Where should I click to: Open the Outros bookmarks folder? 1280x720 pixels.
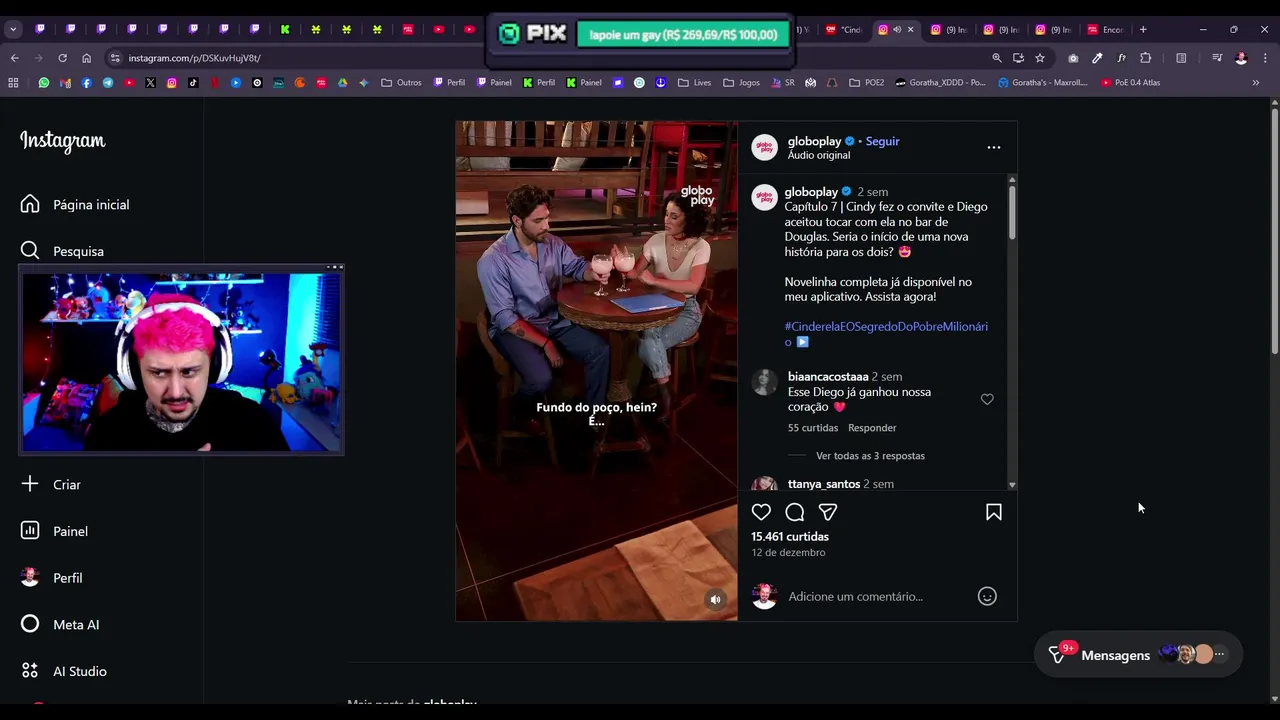(401, 83)
